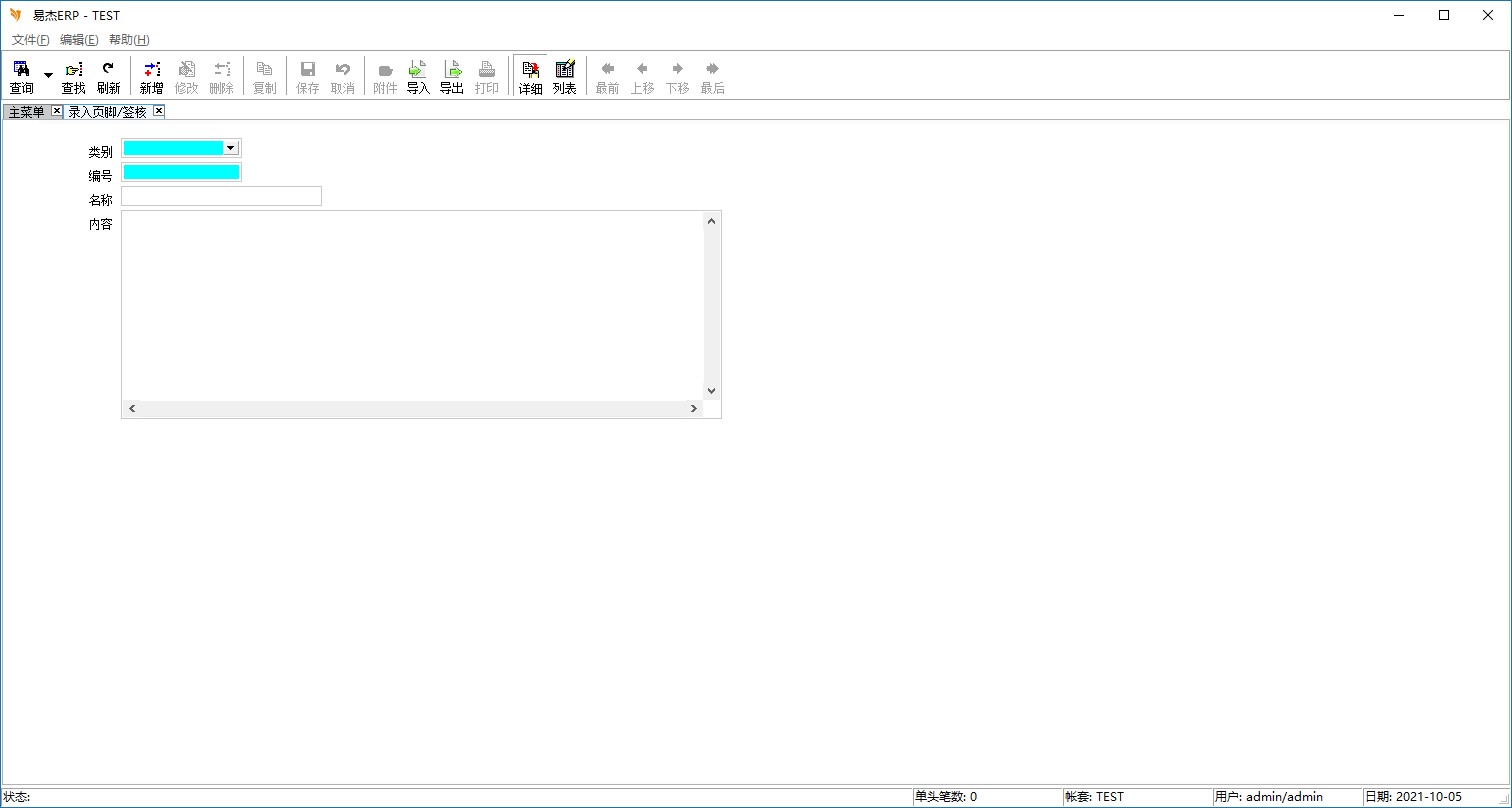The height and width of the screenshot is (808, 1512).
Task: Click the 查找 (Find) toolbar icon
Action: [x=73, y=76]
